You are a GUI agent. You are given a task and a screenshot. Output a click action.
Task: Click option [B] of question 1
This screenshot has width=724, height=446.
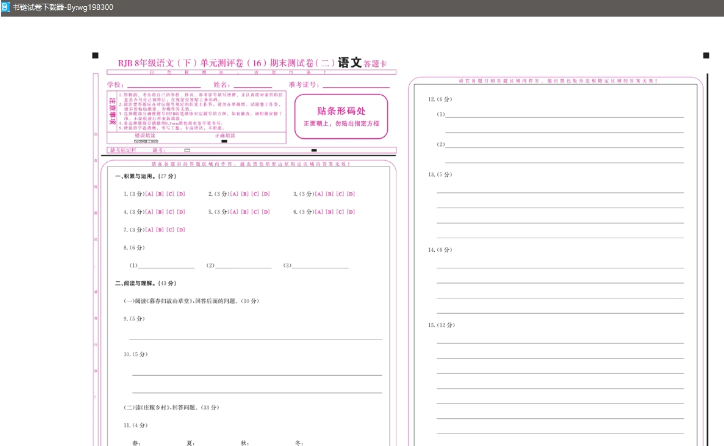click(160, 194)
